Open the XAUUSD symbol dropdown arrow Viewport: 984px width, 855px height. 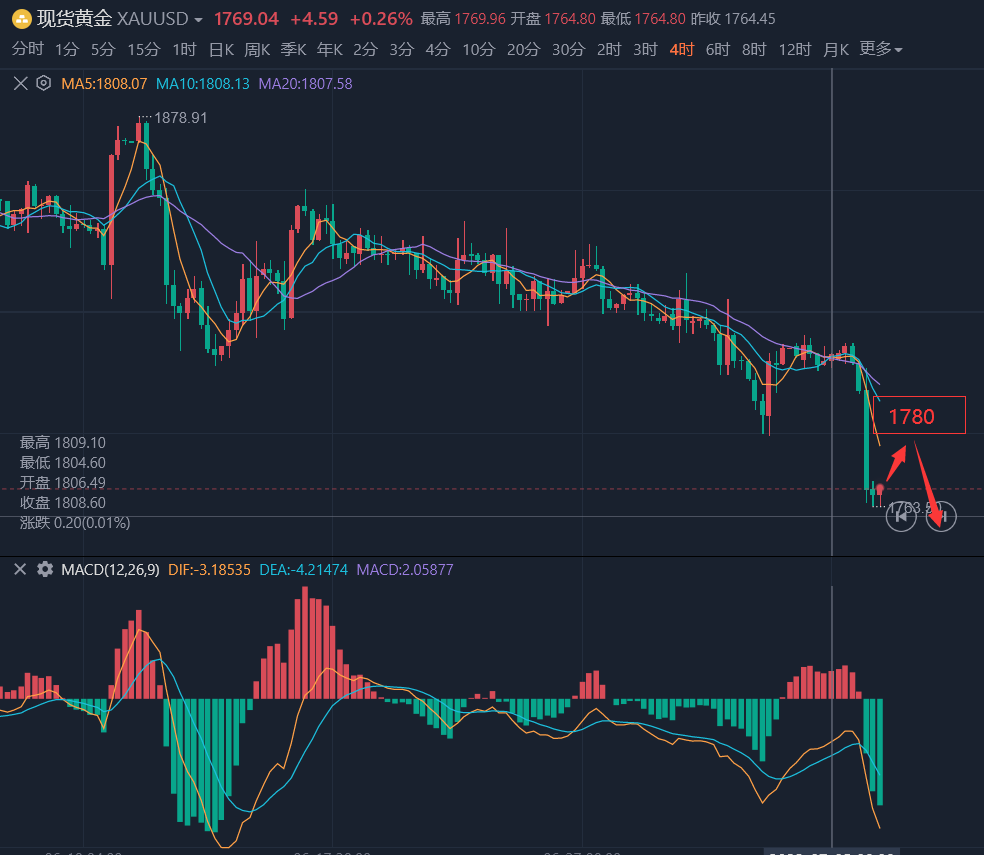198,20
